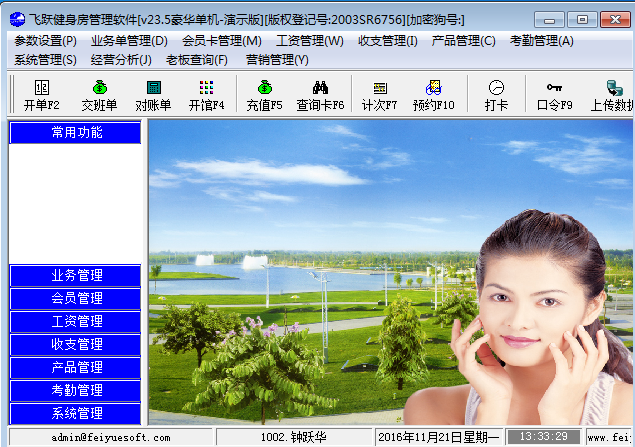635x447 pixels.
Task: Select the www.fei website status entry
Action: (609, 437)
